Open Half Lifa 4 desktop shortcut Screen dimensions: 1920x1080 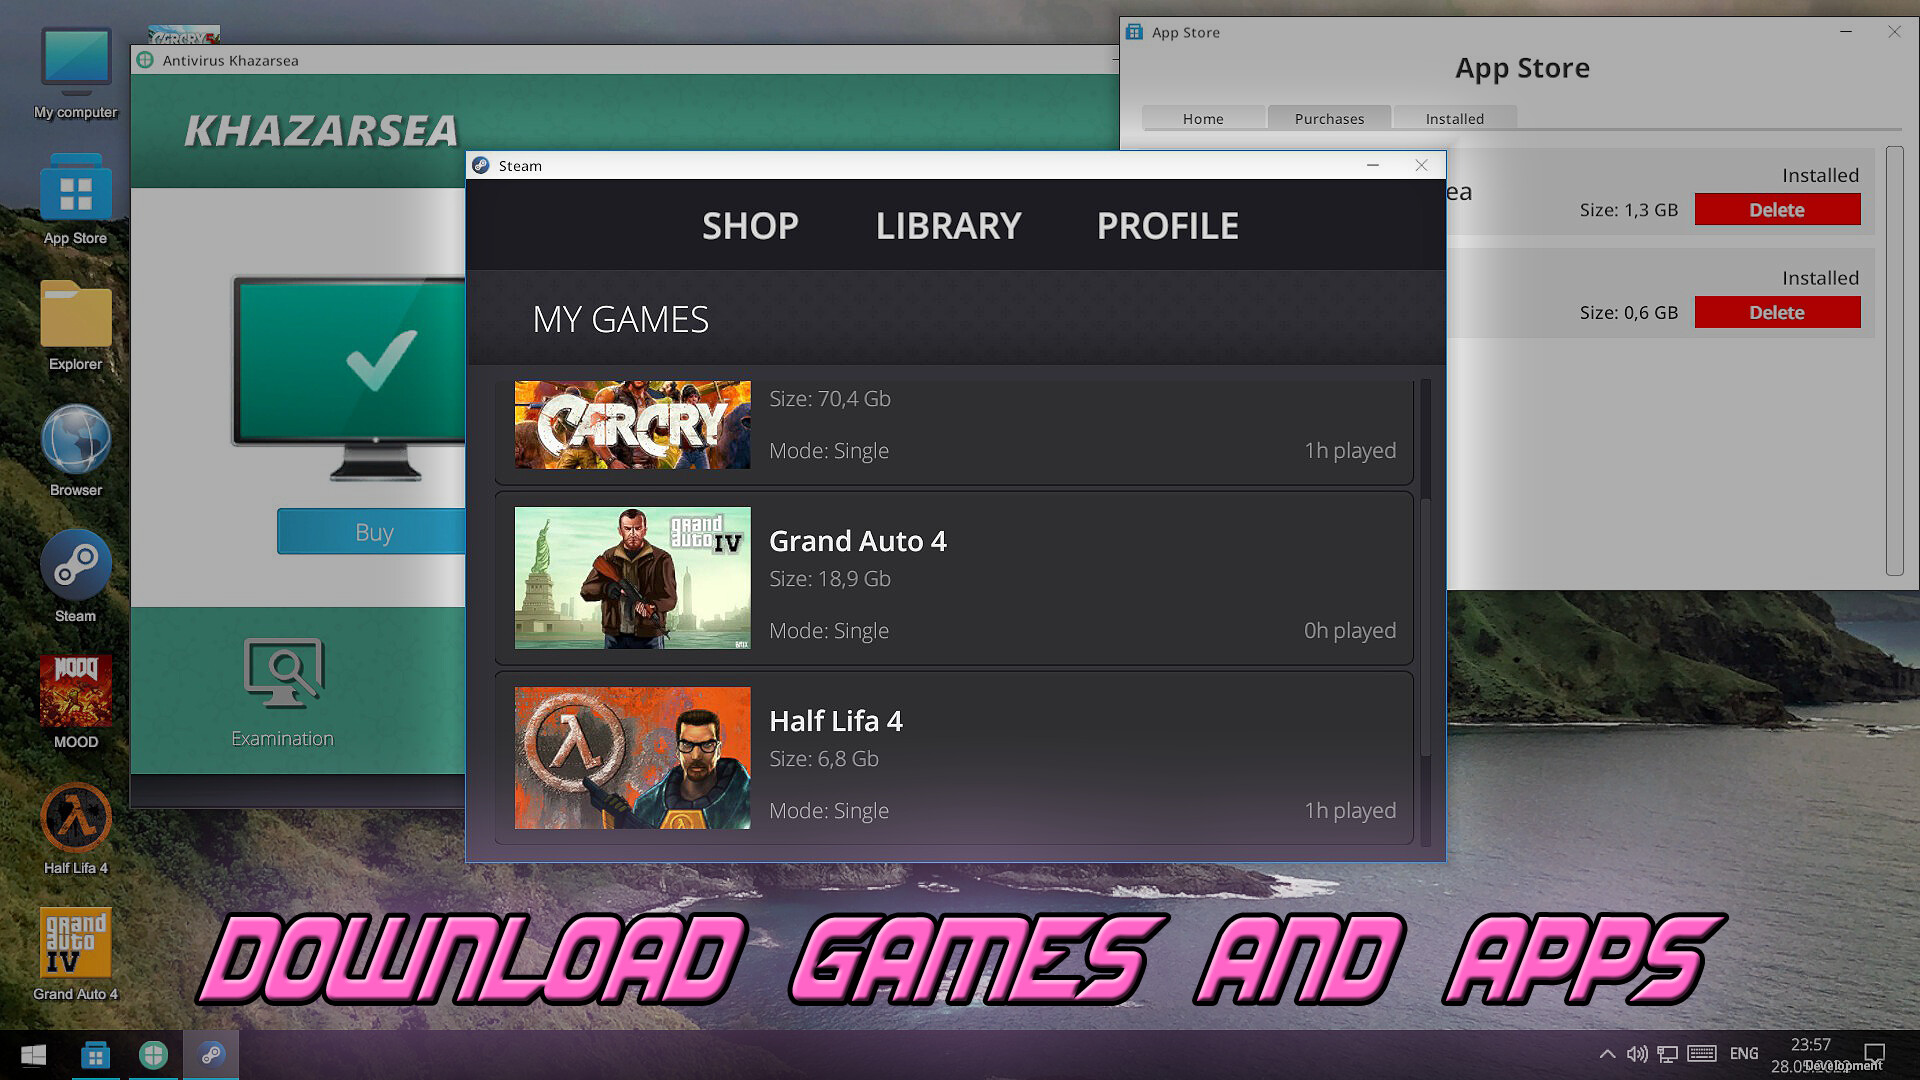tap(75, 820)
